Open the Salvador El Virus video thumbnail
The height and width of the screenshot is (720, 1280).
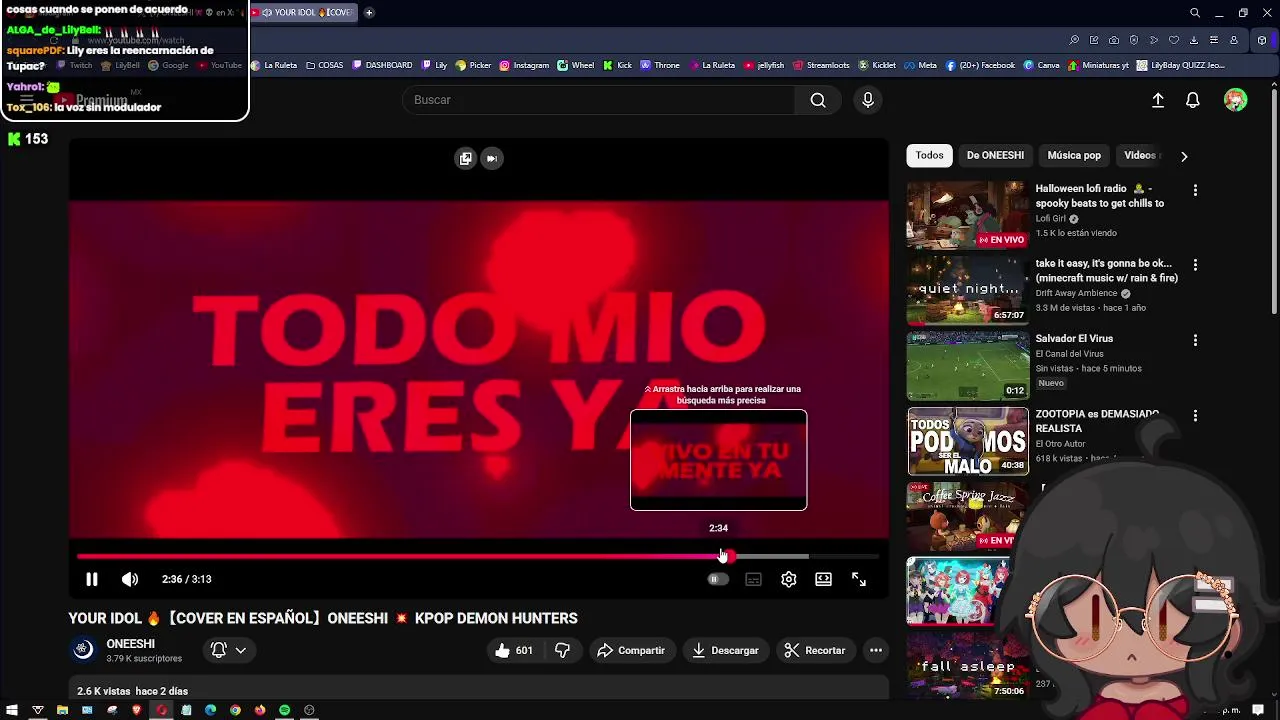(x=967, y=365)
